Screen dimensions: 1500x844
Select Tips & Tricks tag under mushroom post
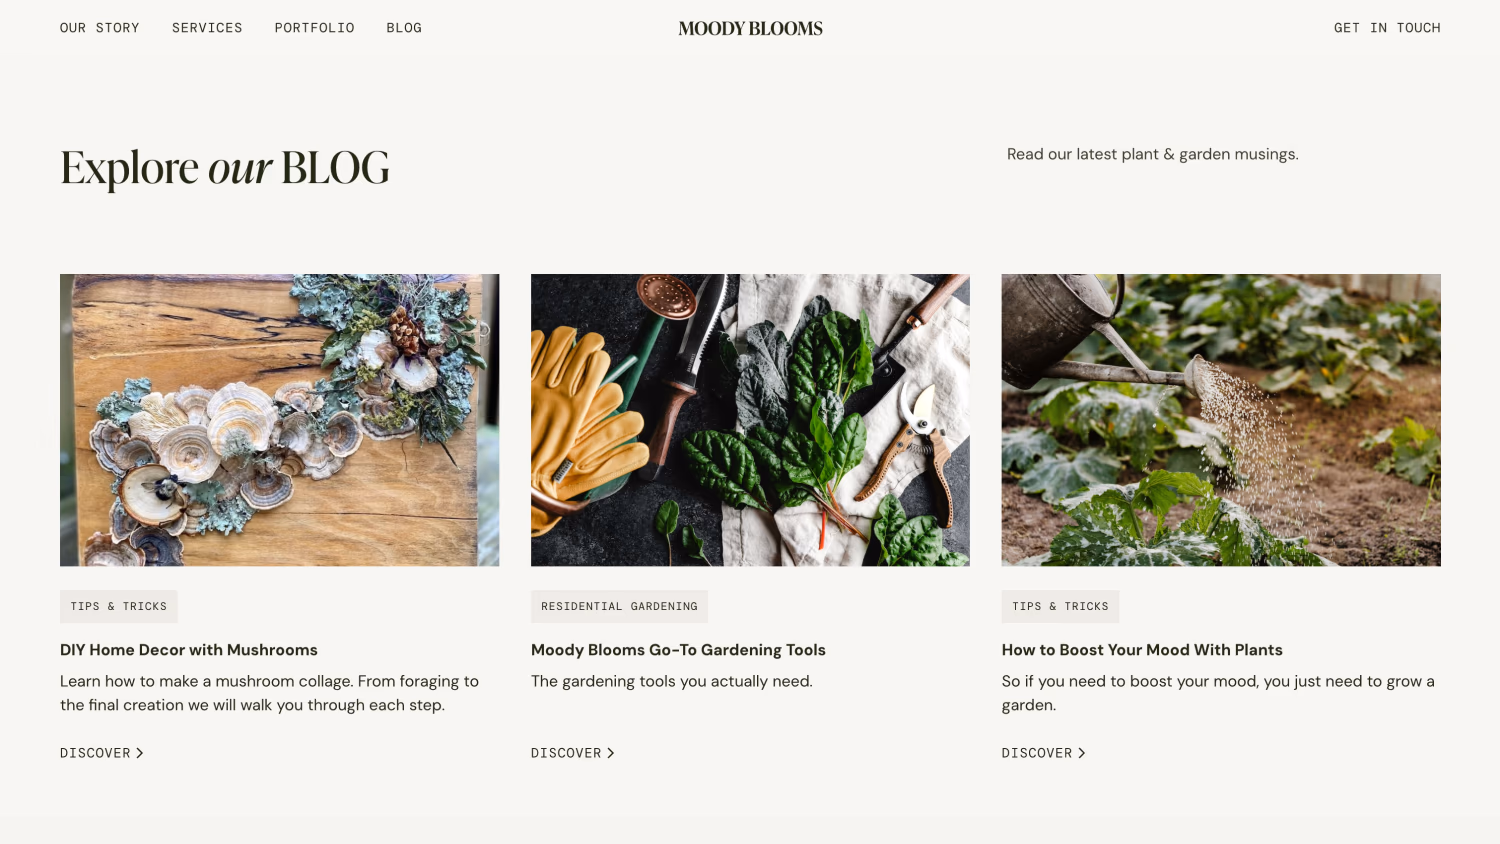coord(119,606)
